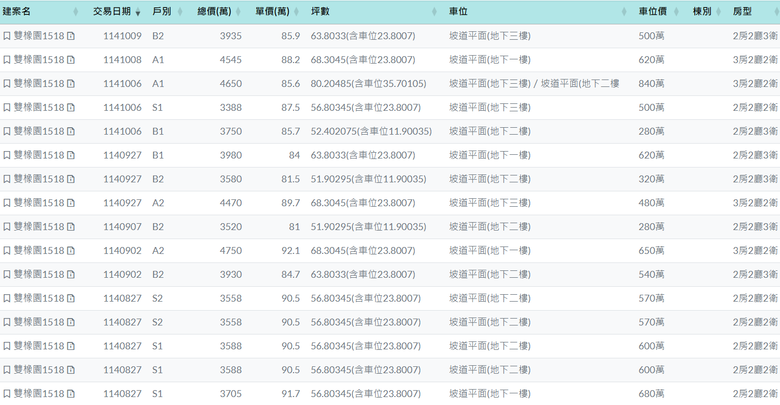The image size is (780, 405).
Task: Select unit price cell 91.7
Action: [x=291, y=394]
